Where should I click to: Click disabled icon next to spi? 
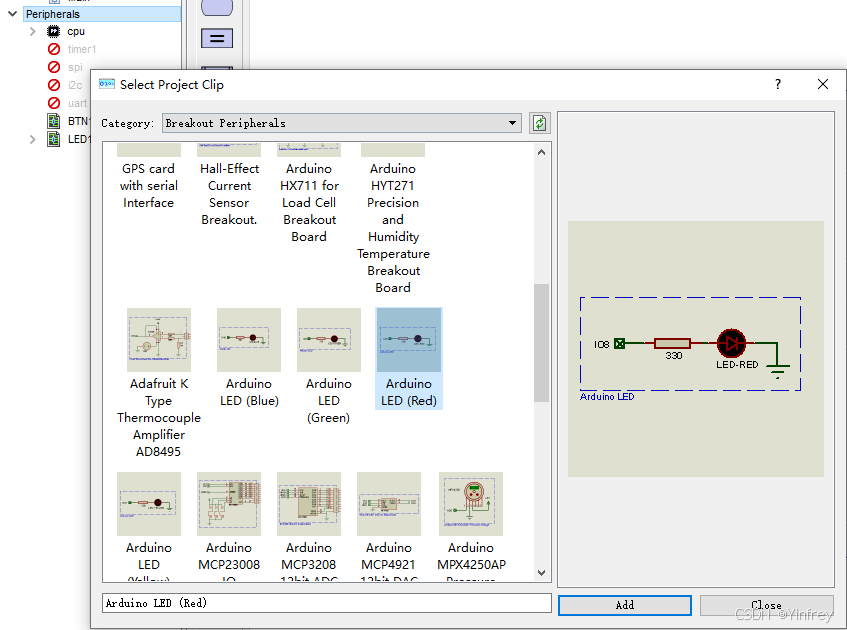coord(53,67)
